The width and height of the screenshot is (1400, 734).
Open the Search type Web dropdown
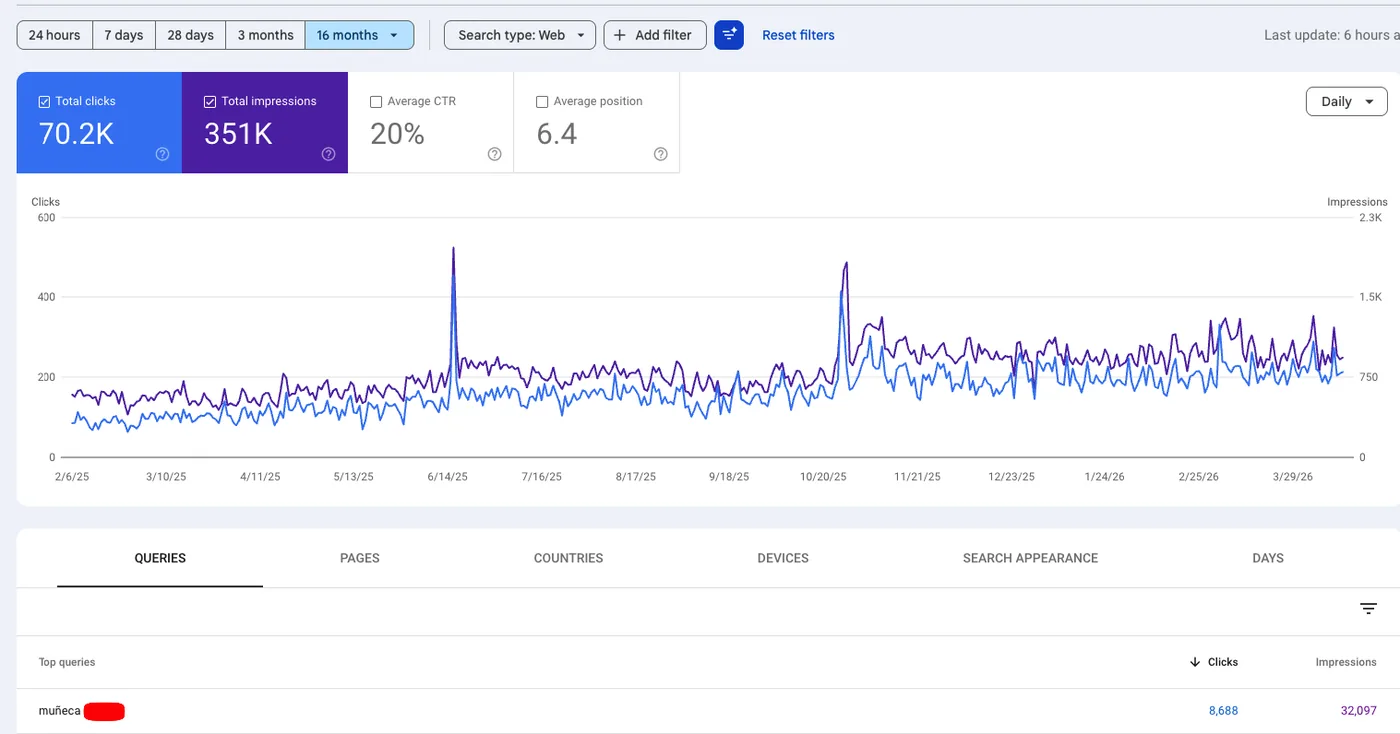pyautogui.click(x=519, y=34)
